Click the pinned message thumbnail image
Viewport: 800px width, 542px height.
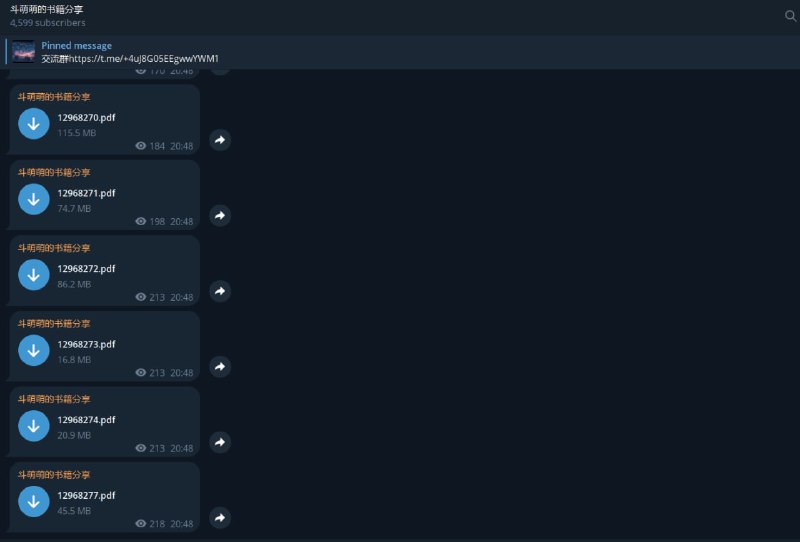24,52
